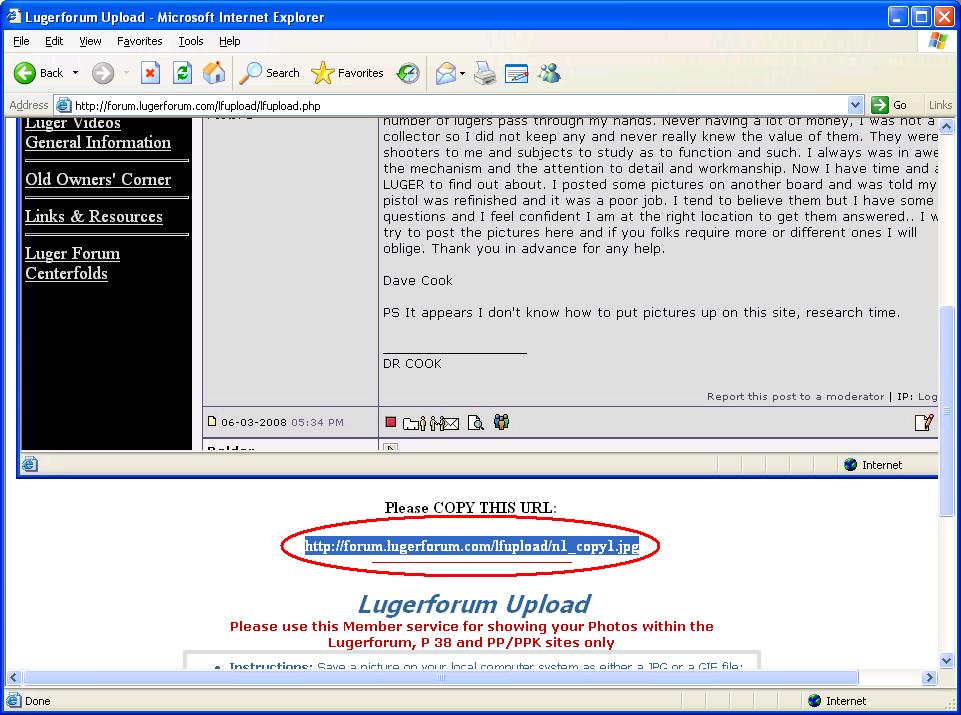Open the Tools menu
The height and width of the screenshot is (715, 961).
191,41
